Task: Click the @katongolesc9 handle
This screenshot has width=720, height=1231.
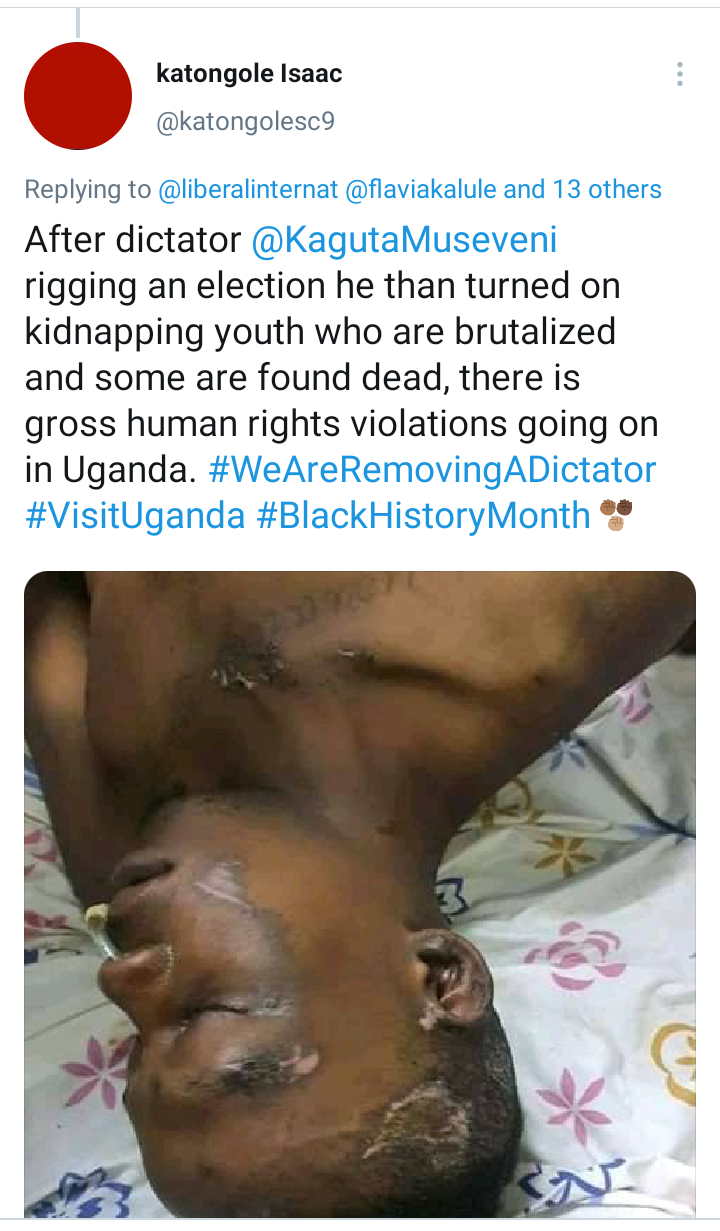Action: pyautogui.click(x=246, y=122)
